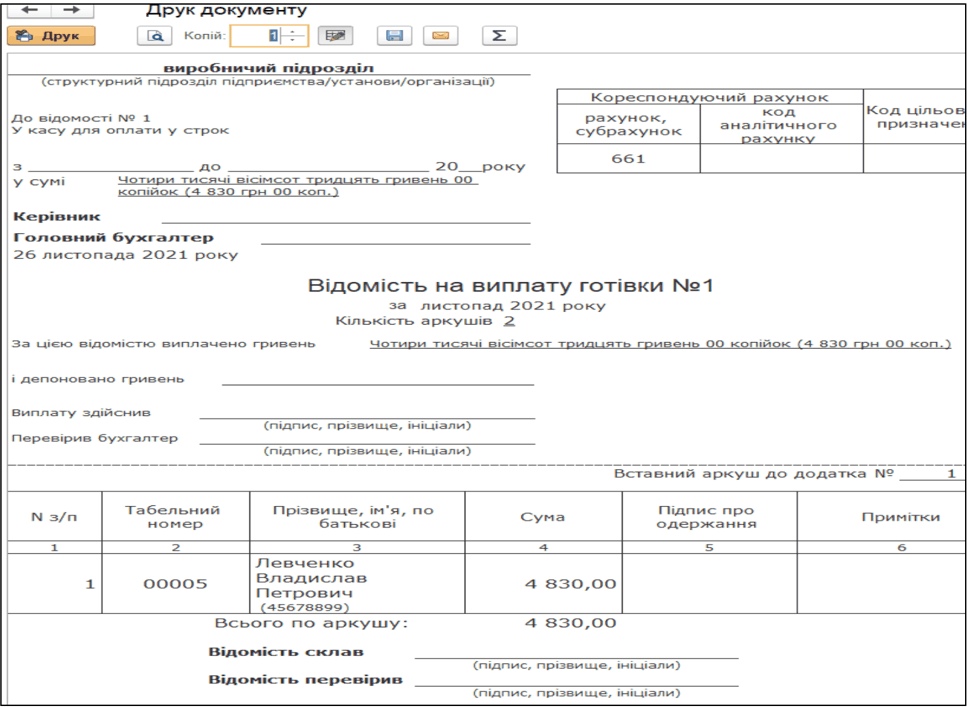Viewport: 967px width, 707px height.
Task: Click the "і депоновано гривень" label
Action: tap(97, 379)
